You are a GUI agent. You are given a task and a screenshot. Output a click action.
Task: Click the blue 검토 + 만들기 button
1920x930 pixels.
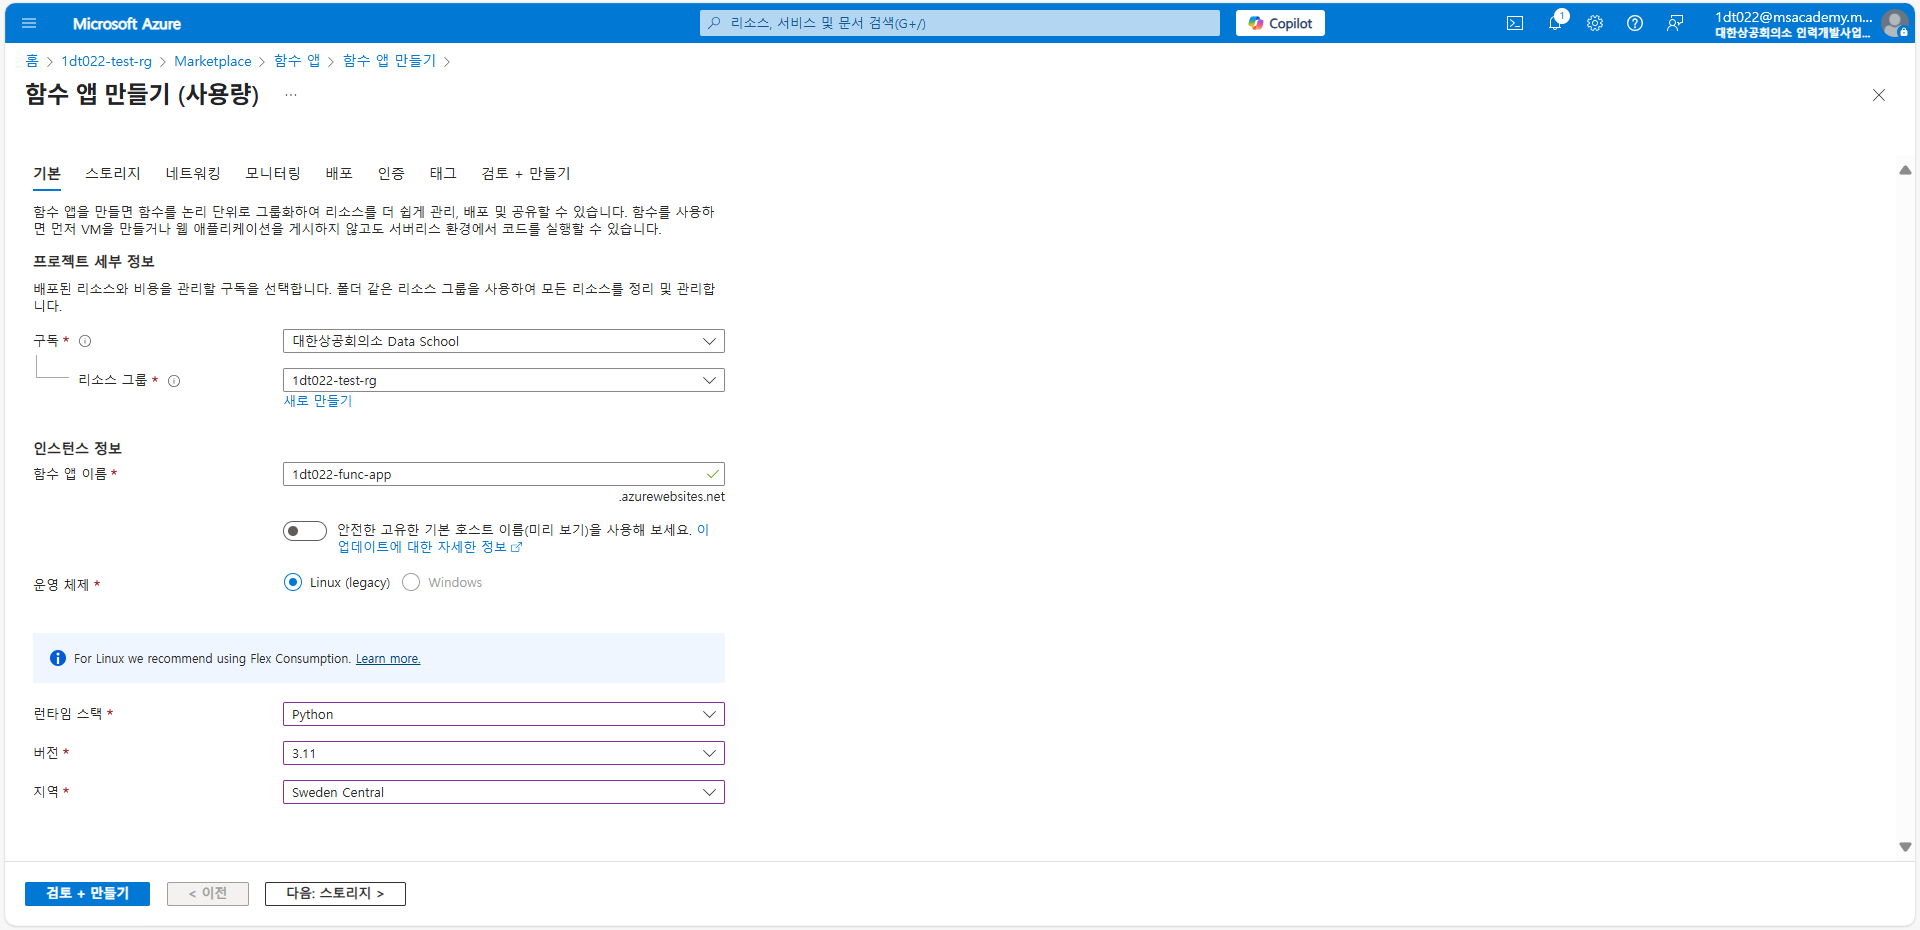point(87,893)
